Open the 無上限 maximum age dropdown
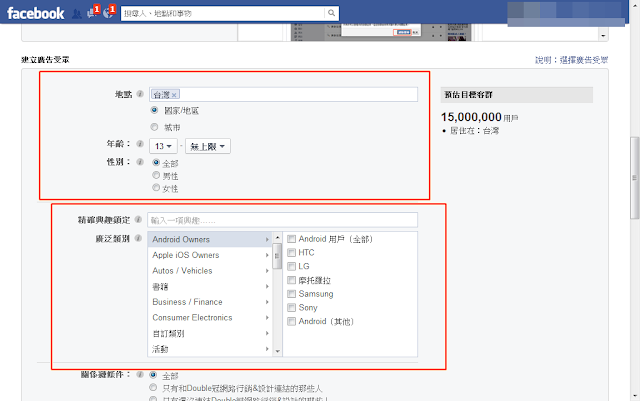Image resolution: width=640 pixels, height=401 pixels. (x=208, y=146)
